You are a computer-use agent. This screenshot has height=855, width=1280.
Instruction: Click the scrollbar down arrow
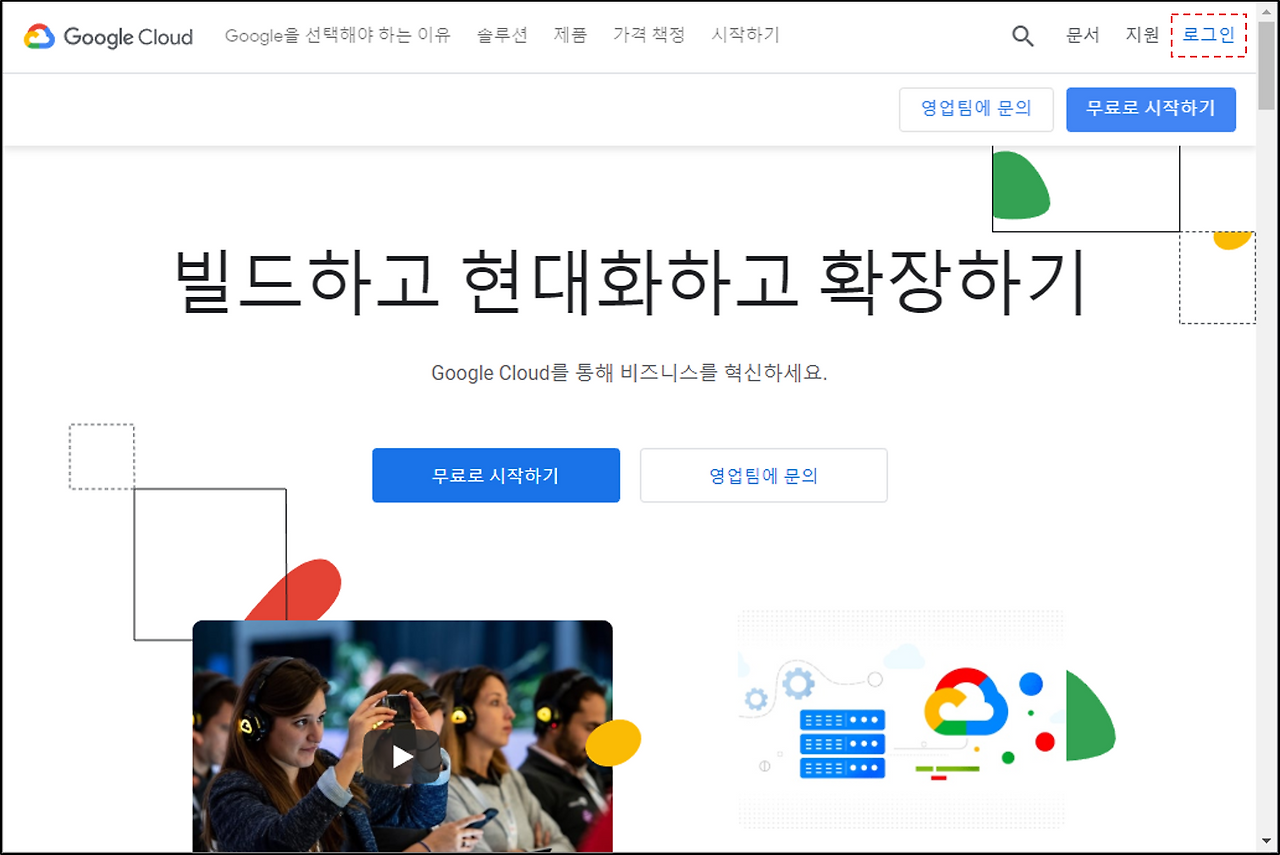pos(1267,842)
